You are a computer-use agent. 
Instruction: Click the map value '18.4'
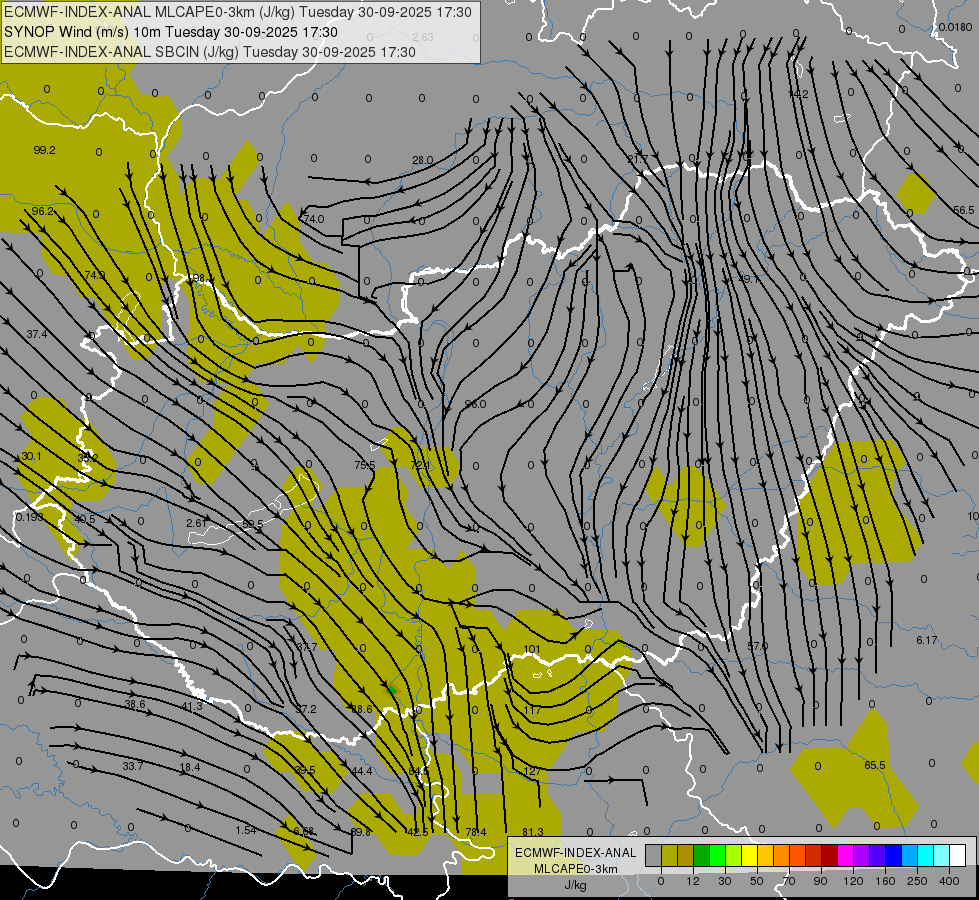click(x=190, y=767)
